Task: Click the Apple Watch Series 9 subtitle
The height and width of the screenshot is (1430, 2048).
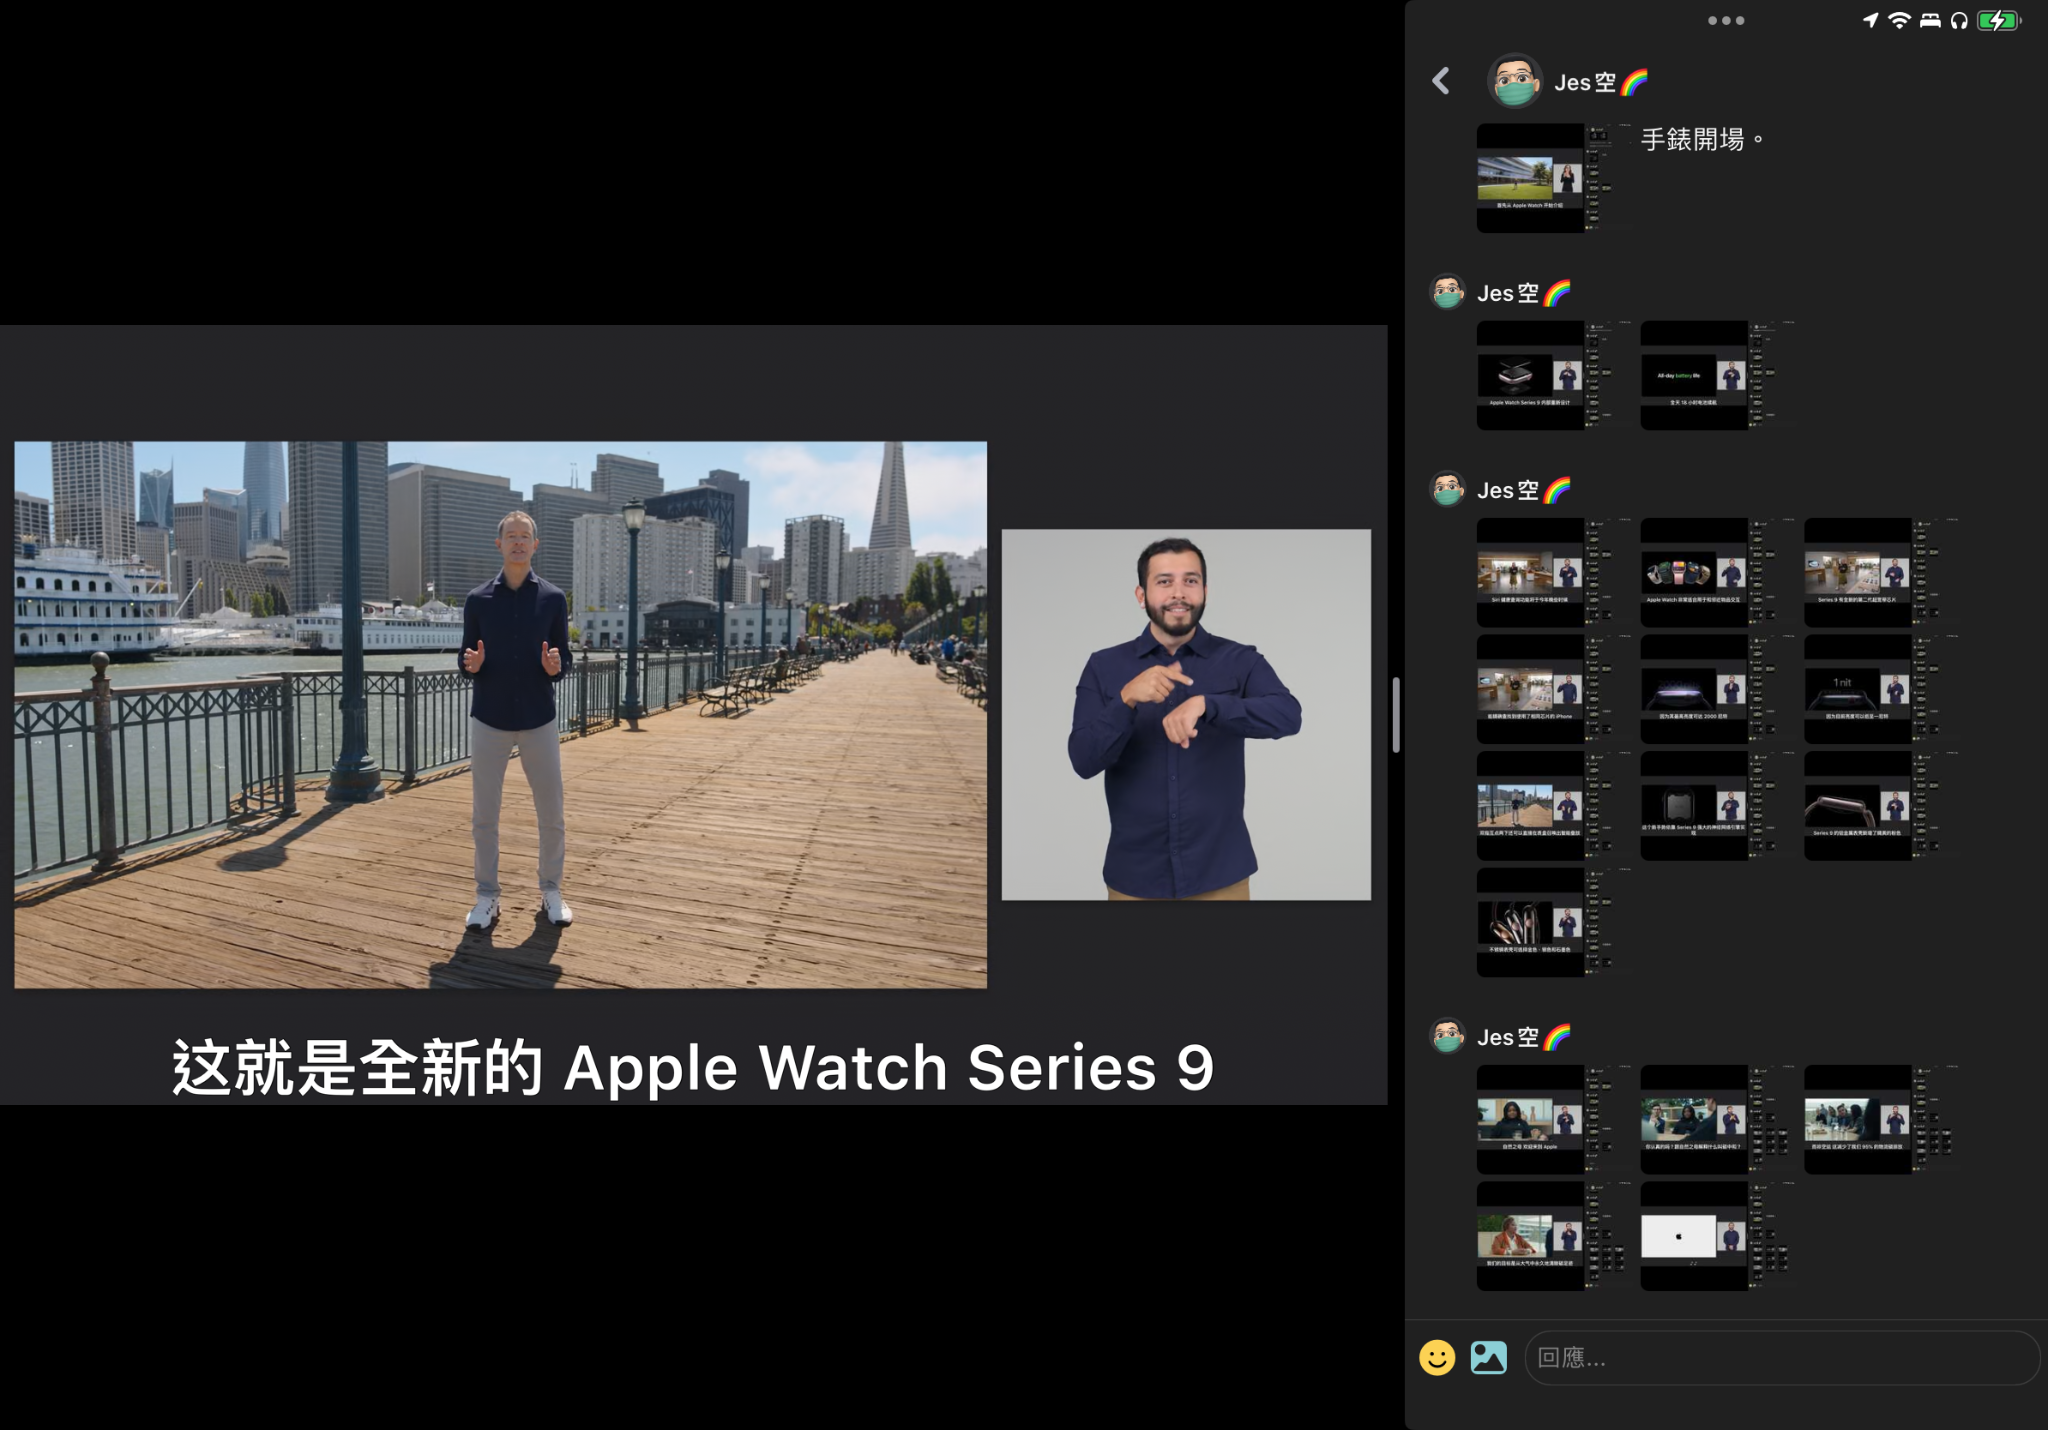Action: 693,1067
